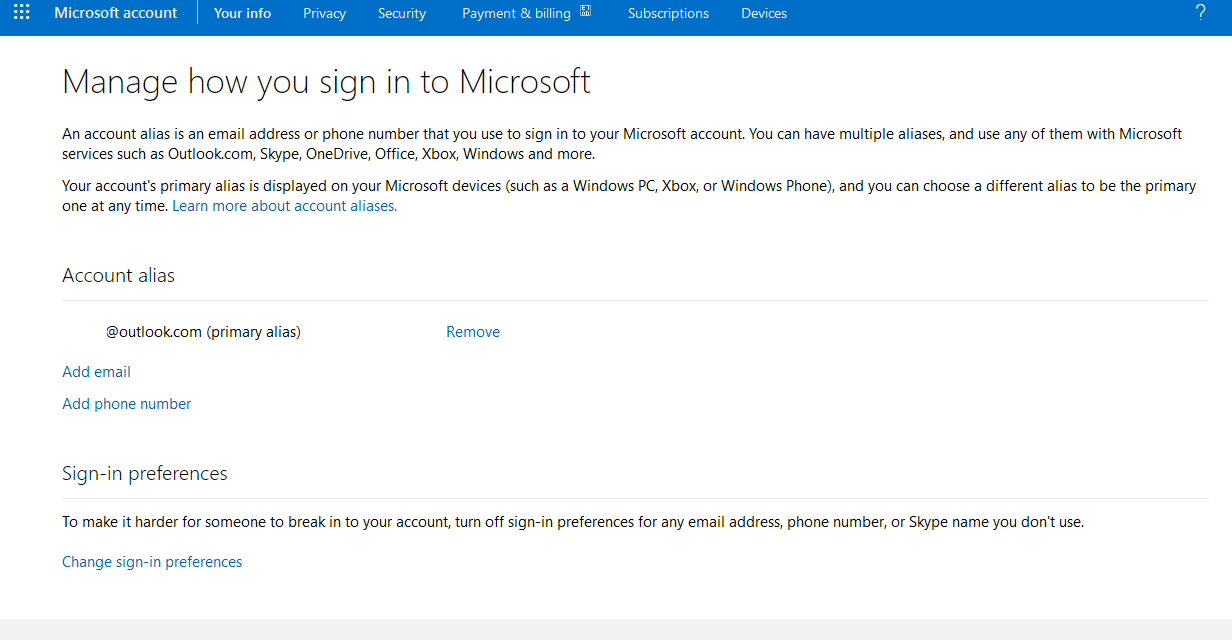
Task: Switch to the Privacy tab
Action: tap(324, 13)
